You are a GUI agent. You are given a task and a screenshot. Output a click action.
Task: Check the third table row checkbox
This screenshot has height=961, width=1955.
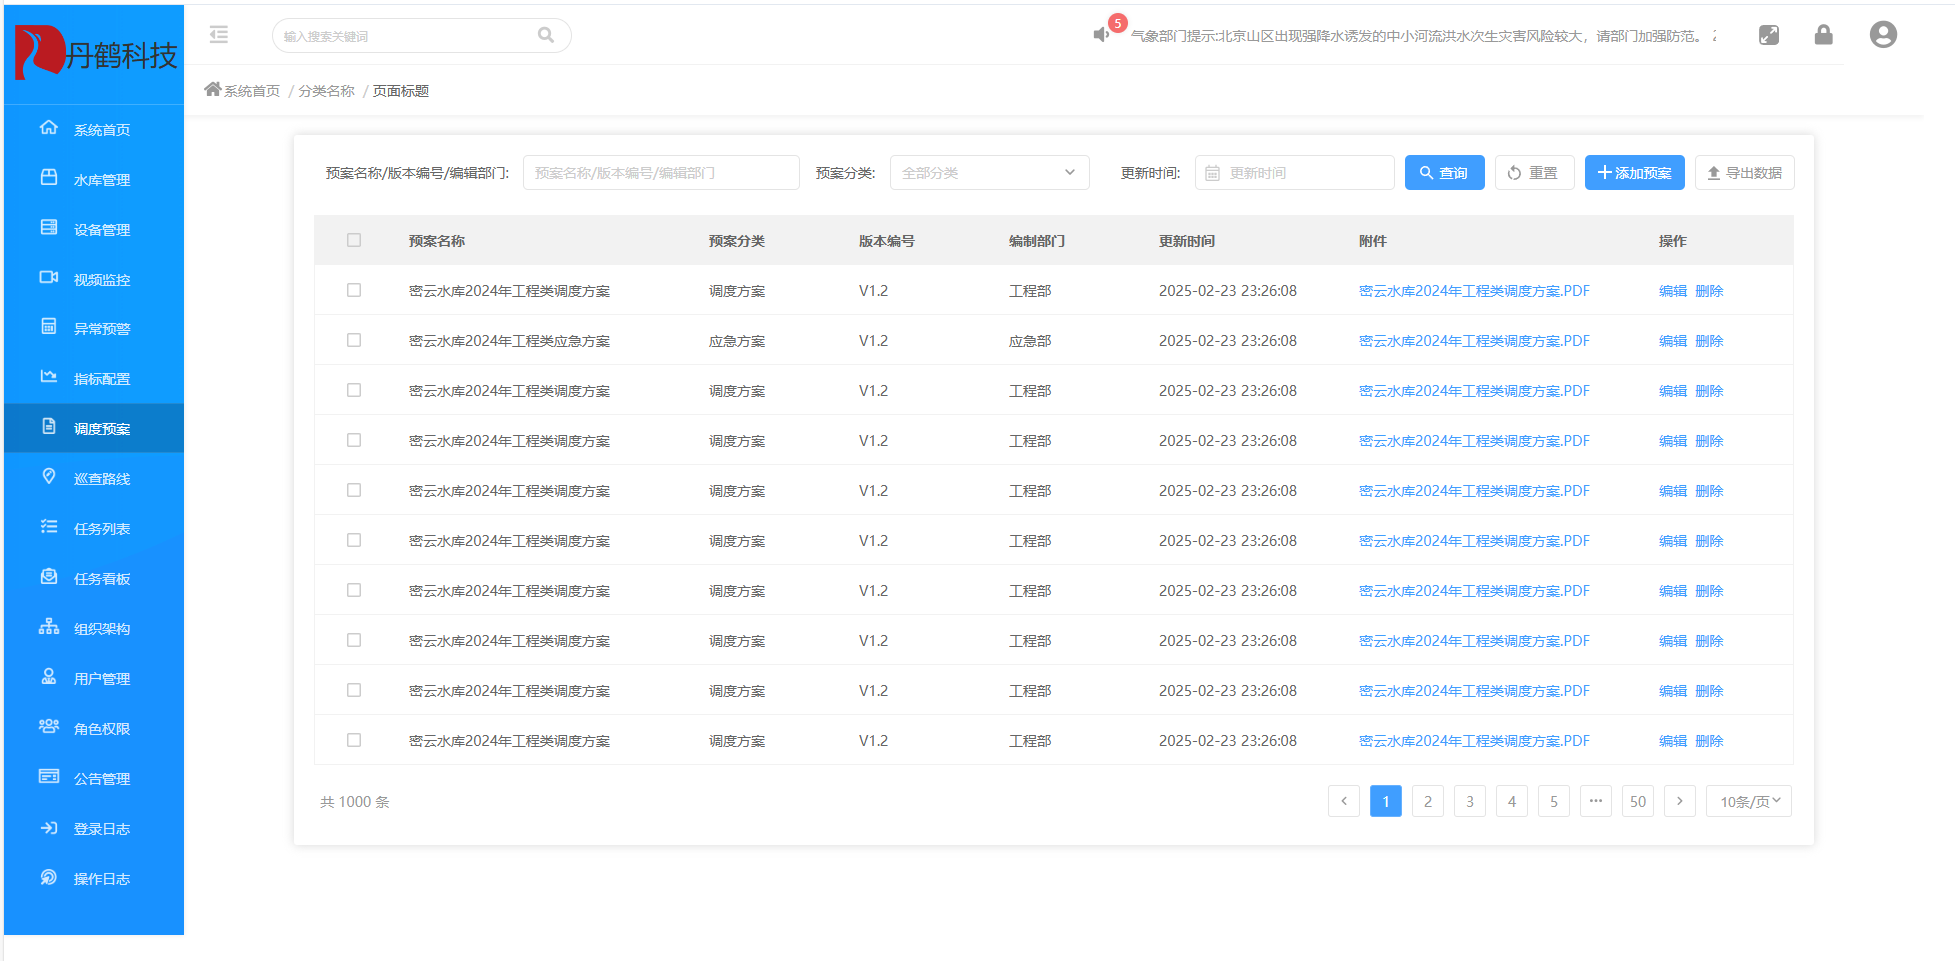point(354,390)
